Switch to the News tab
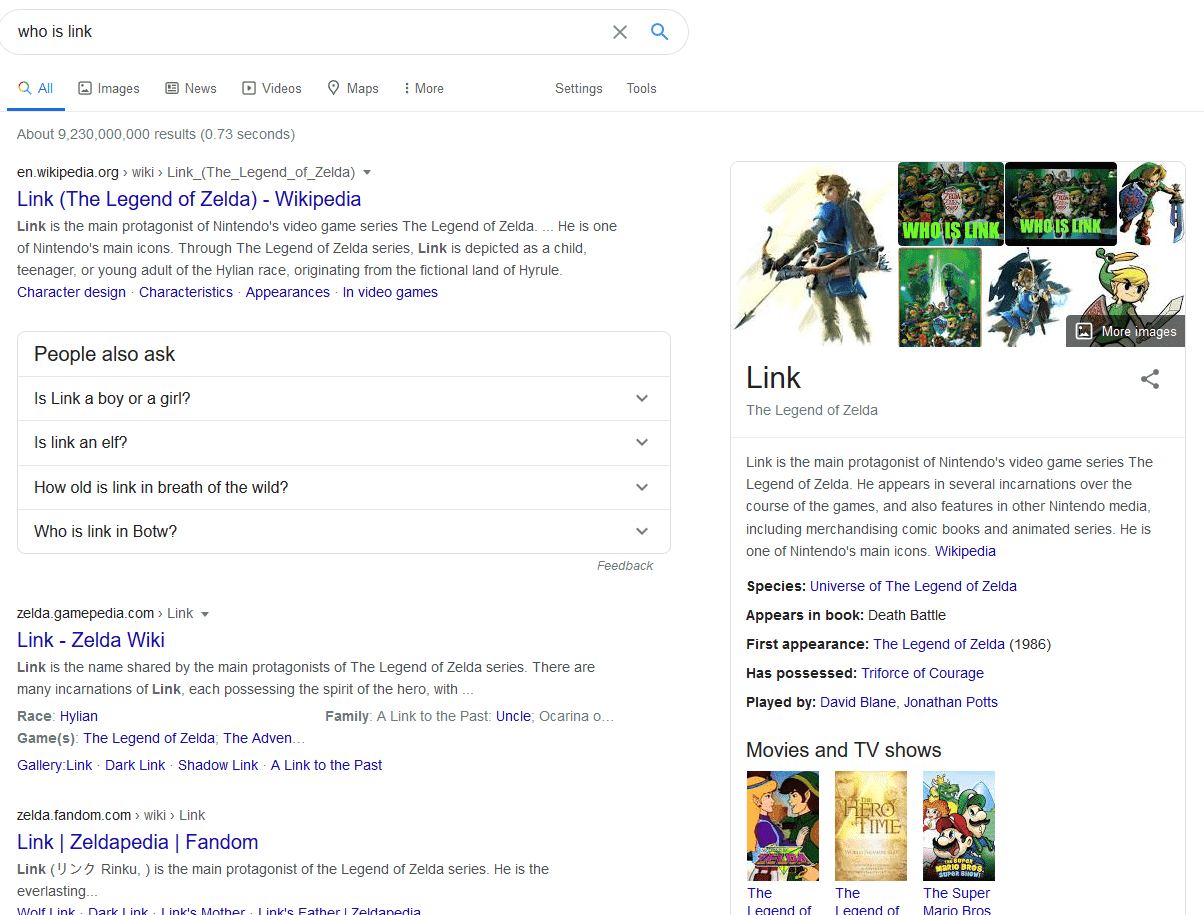The image size is (1204, 915). 191,88
